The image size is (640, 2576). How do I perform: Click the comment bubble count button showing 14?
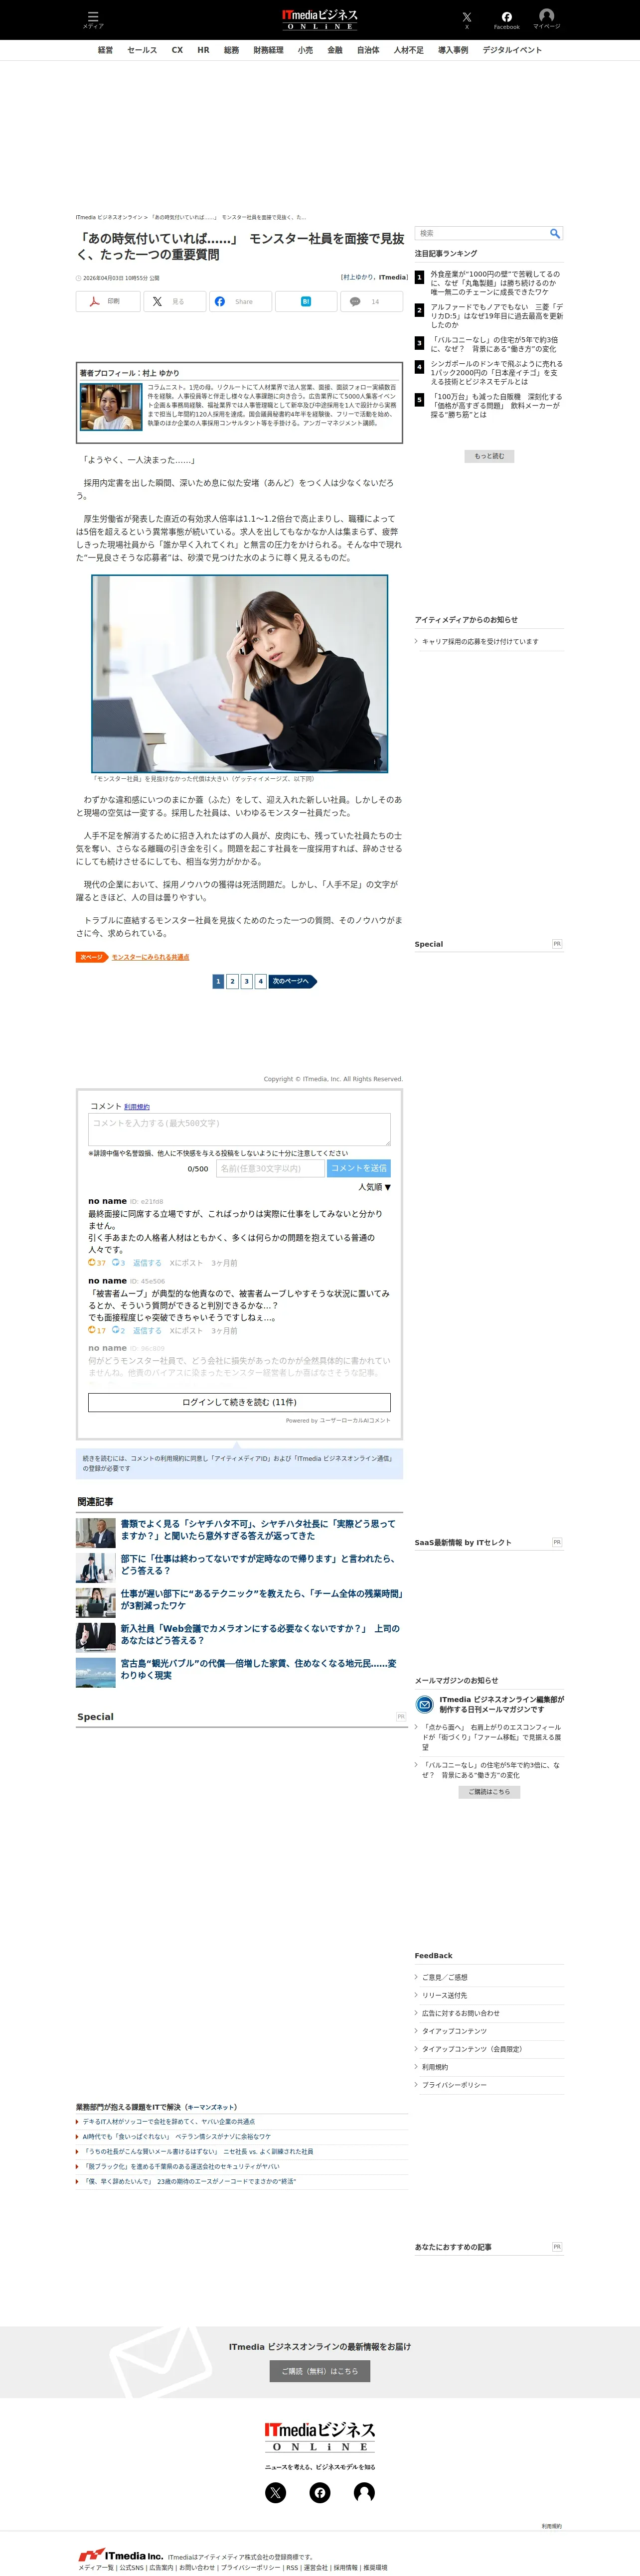point(371,301)
